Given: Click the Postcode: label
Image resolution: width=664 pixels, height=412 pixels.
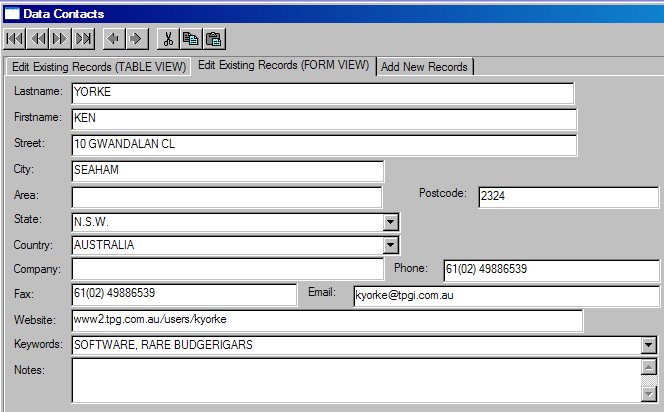Looking at the screenshot, I should click(x=443, y=193).
